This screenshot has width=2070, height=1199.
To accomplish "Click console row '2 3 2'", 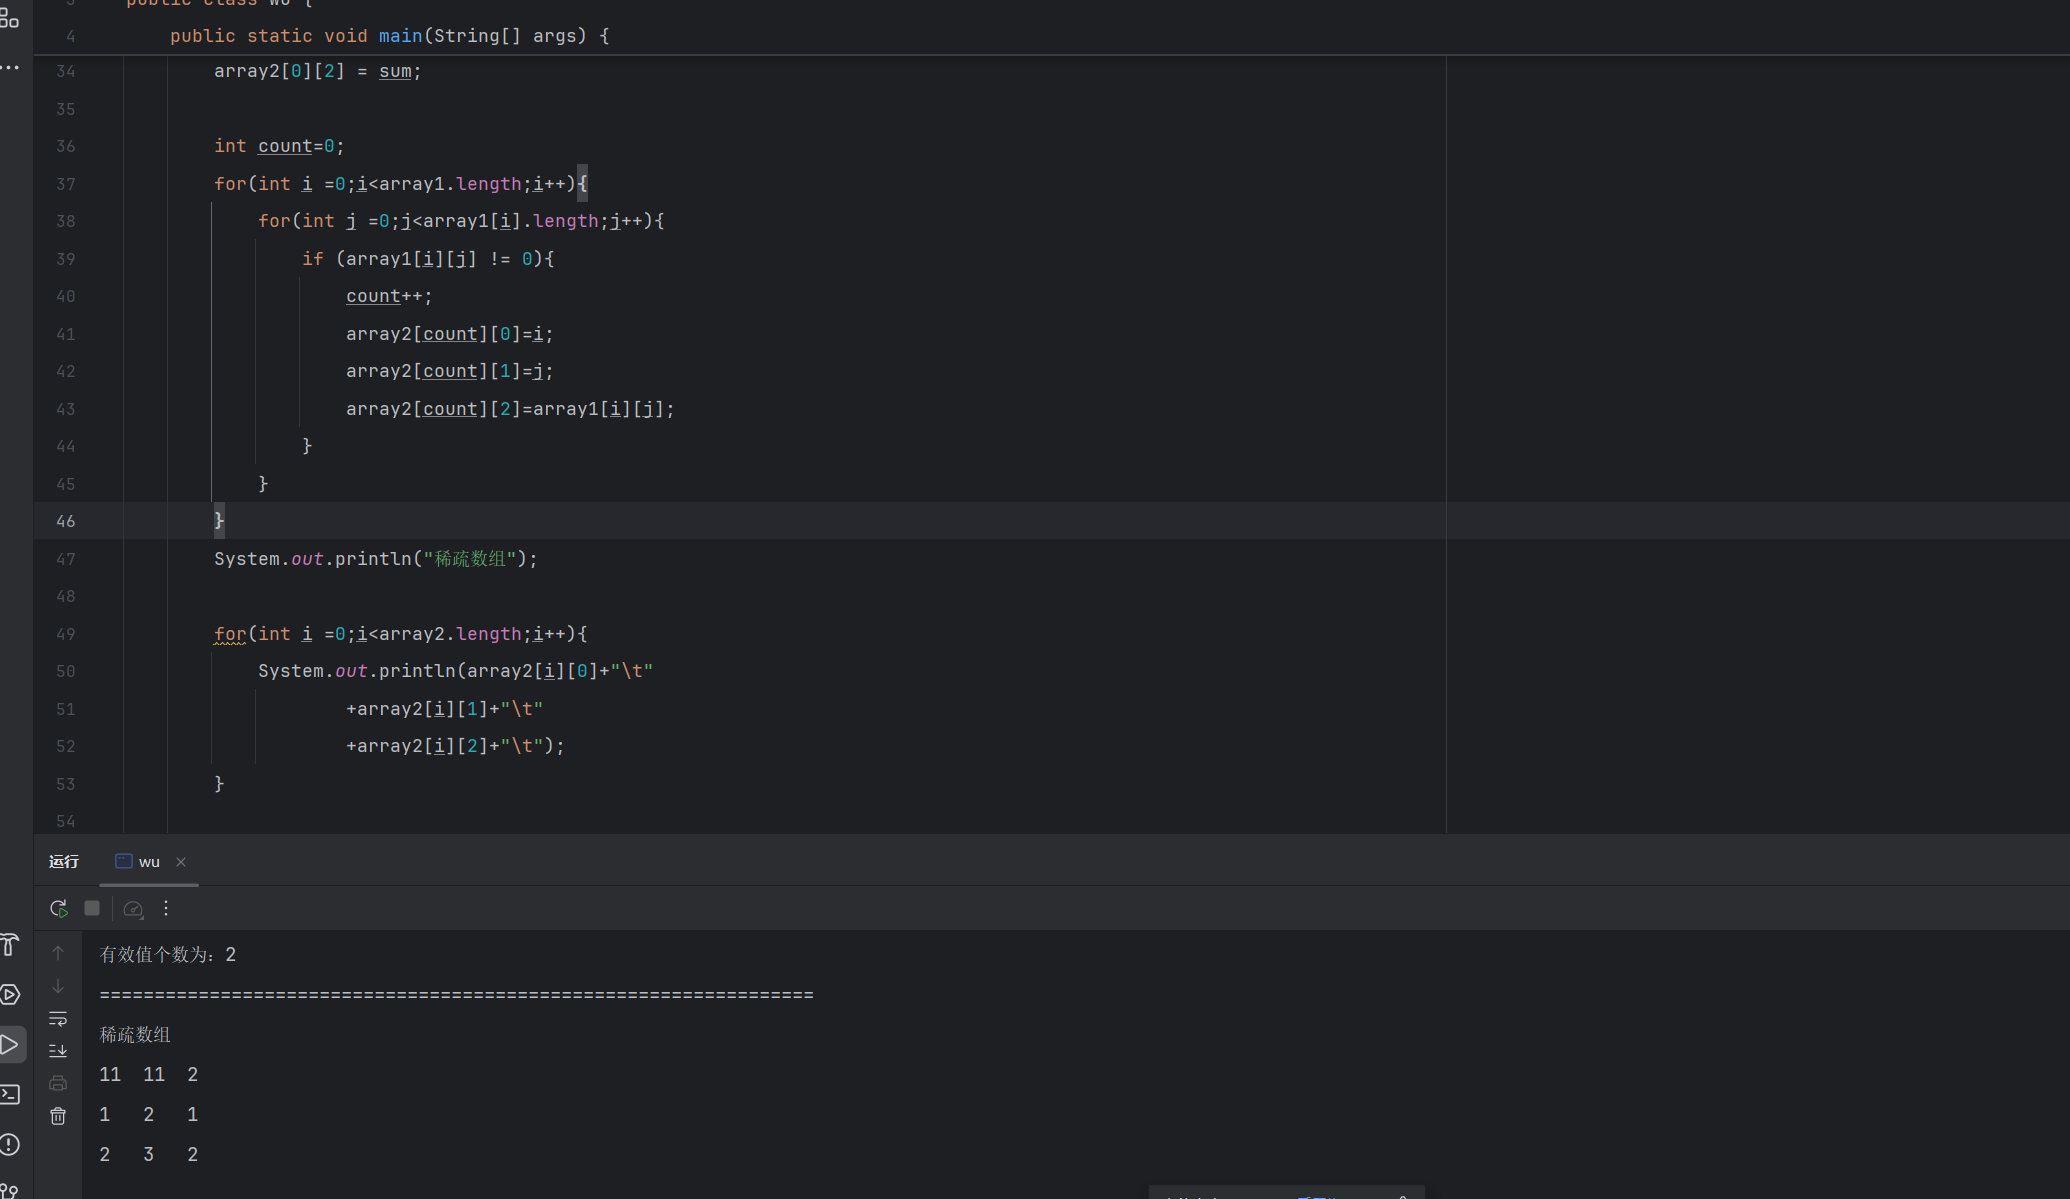I will [x=149, y=1155].
